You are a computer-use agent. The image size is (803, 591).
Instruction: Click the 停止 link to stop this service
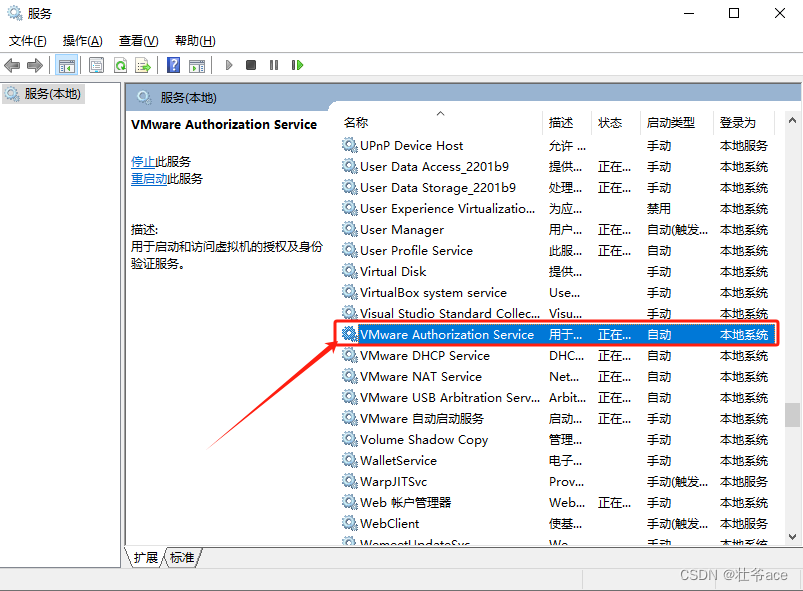[x=143, y=162]
